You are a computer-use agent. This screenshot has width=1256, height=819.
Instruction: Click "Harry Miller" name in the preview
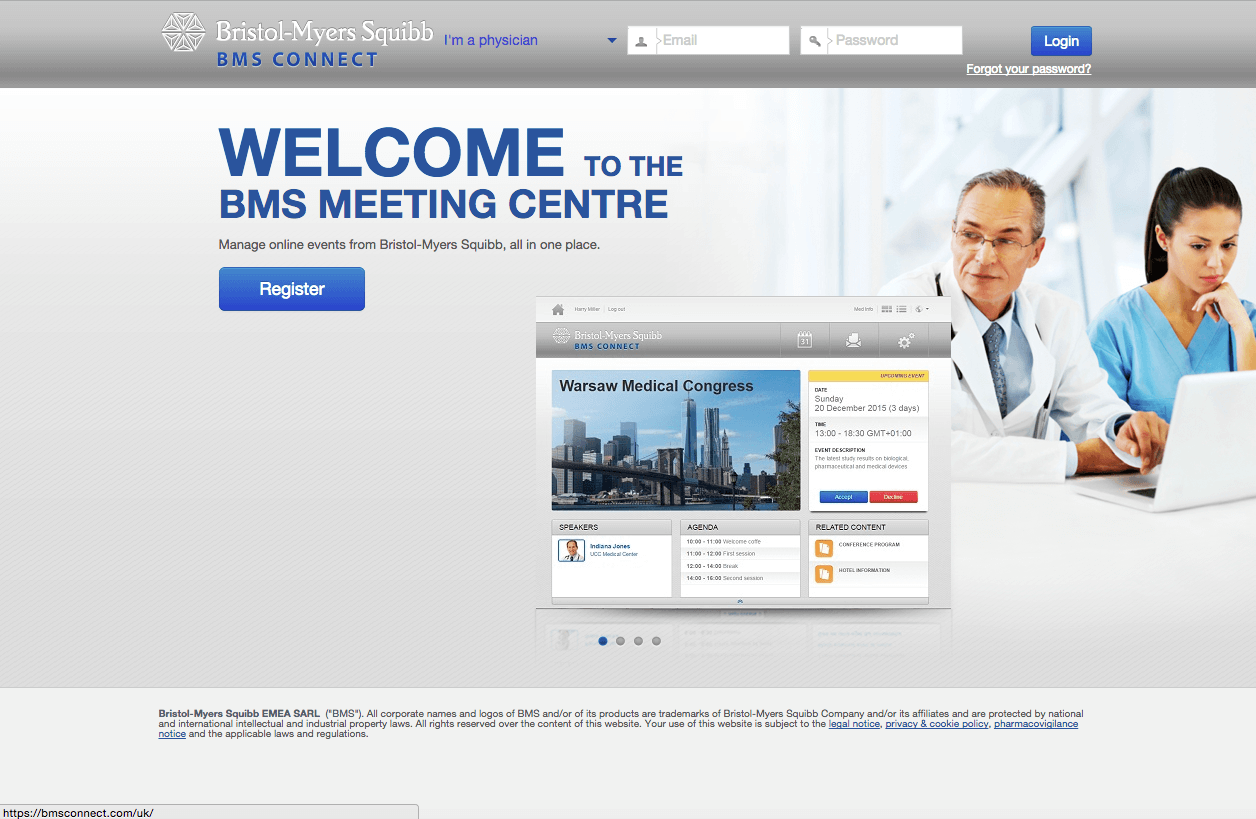(x=587, y=309)
